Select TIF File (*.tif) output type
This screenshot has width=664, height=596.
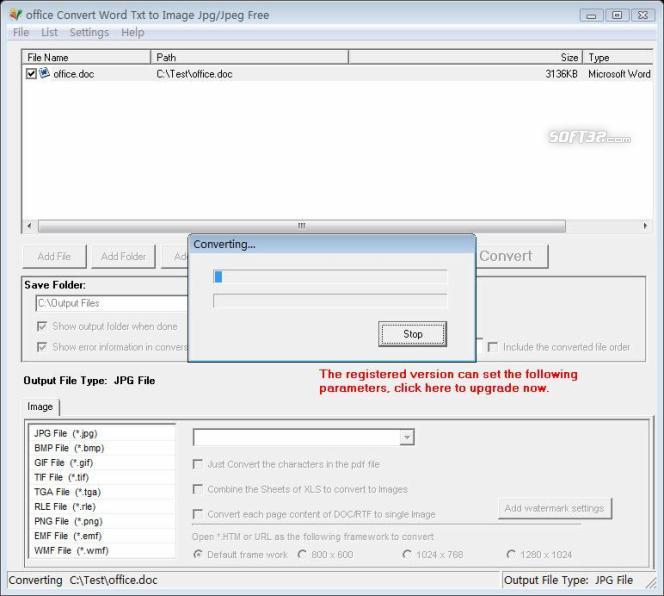coord(102,477)
